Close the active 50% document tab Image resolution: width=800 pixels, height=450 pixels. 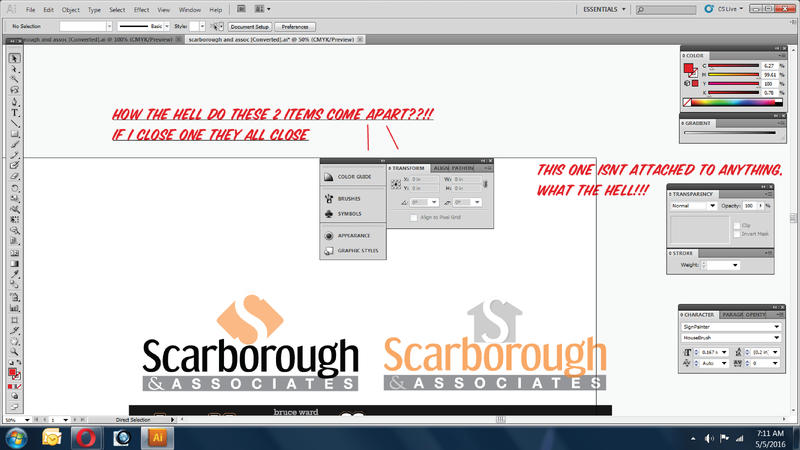click(360, 39)
